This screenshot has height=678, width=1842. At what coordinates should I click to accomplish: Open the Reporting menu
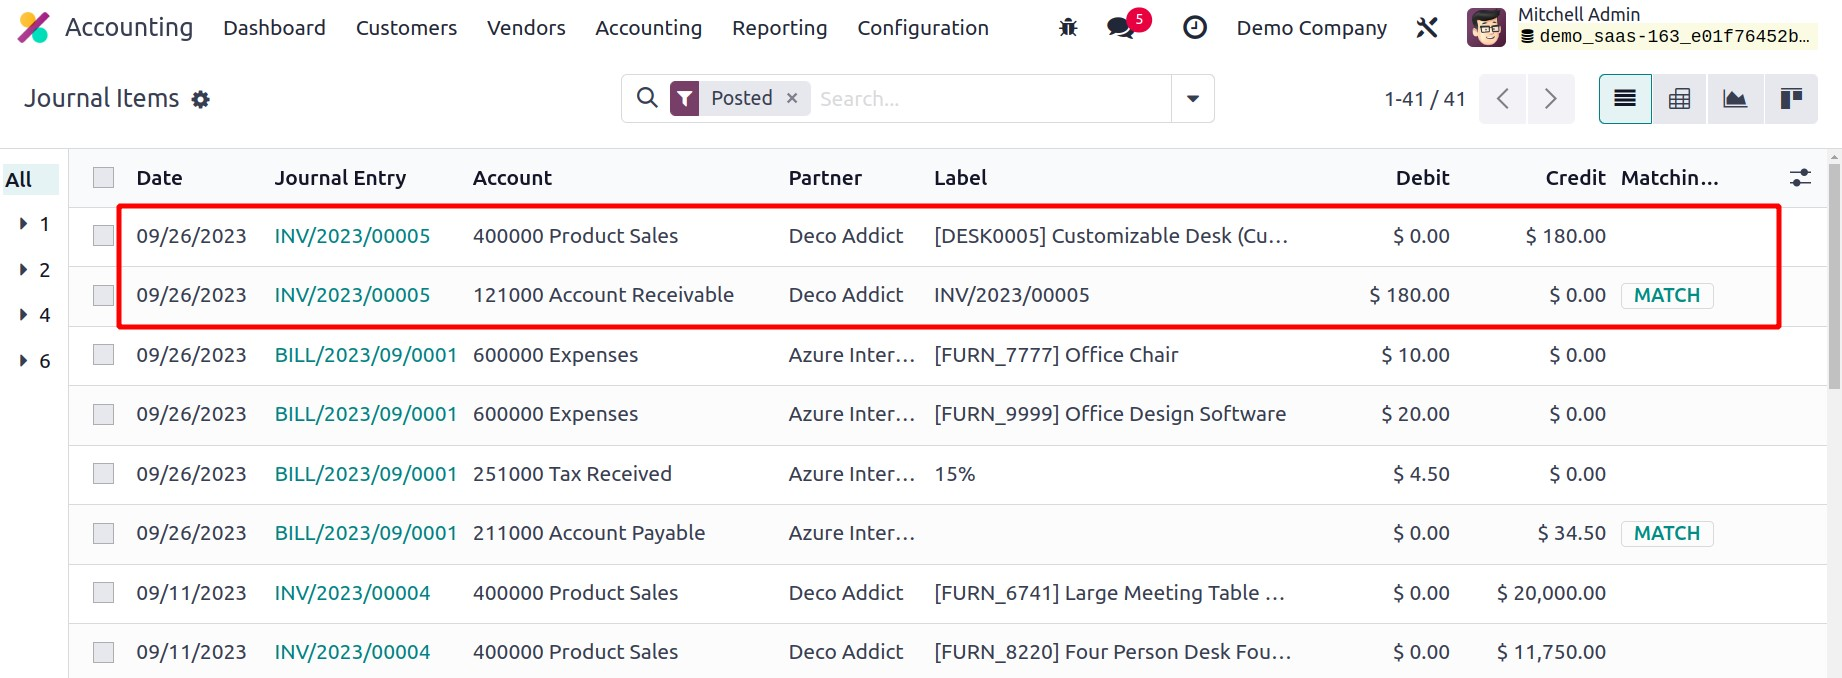point(779,28)
